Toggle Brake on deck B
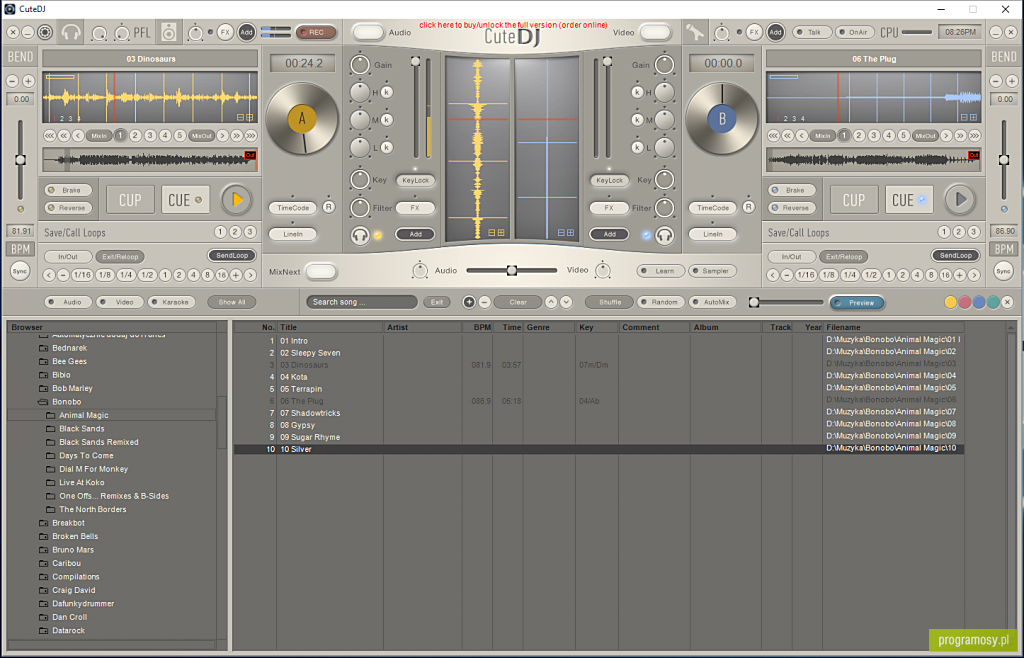 (x=792, y=190)
